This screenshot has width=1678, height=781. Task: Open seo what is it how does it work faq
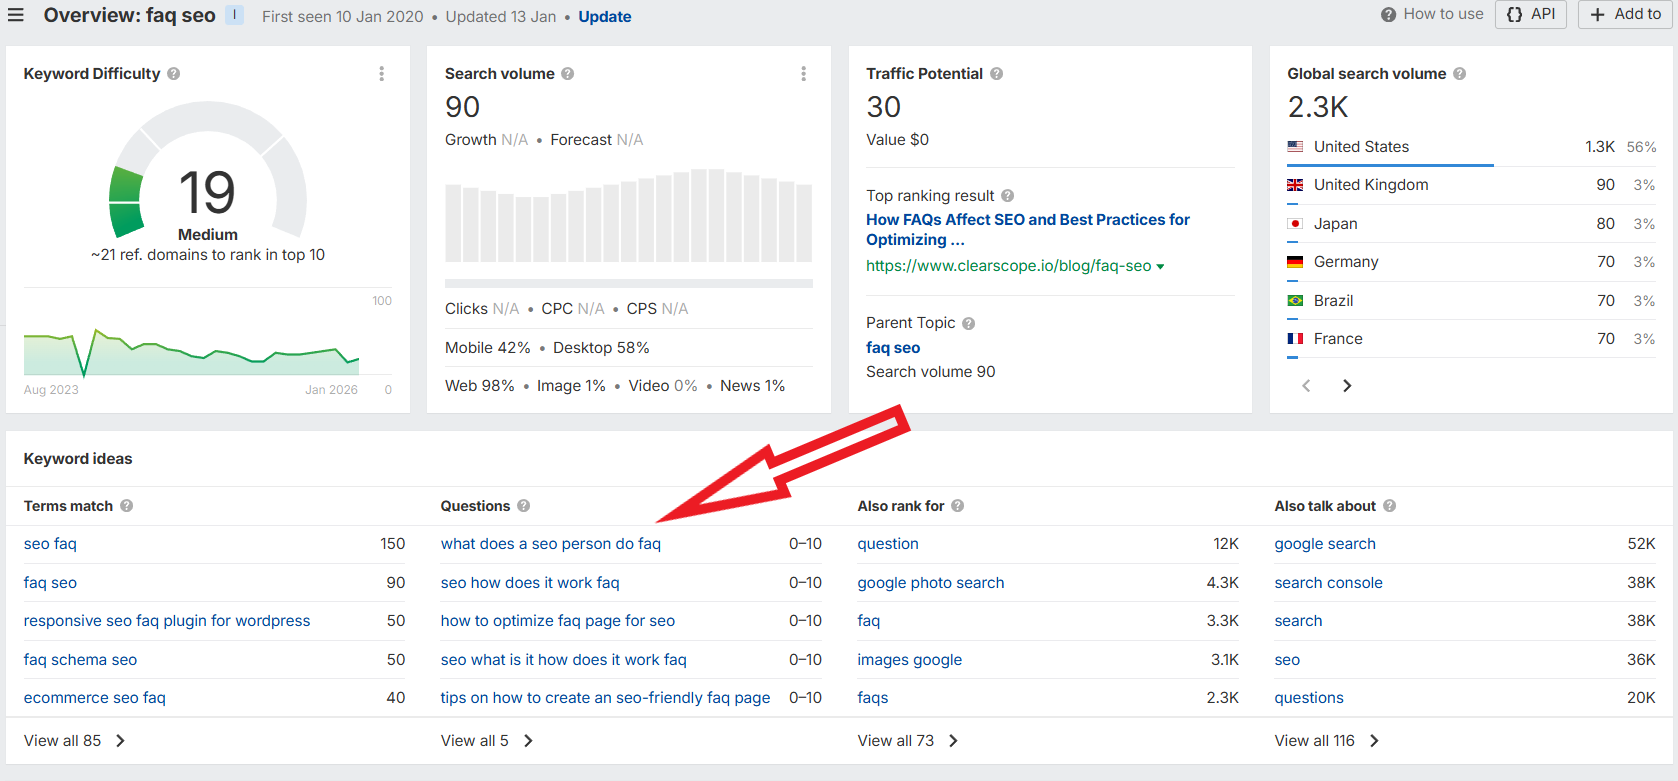564,660
